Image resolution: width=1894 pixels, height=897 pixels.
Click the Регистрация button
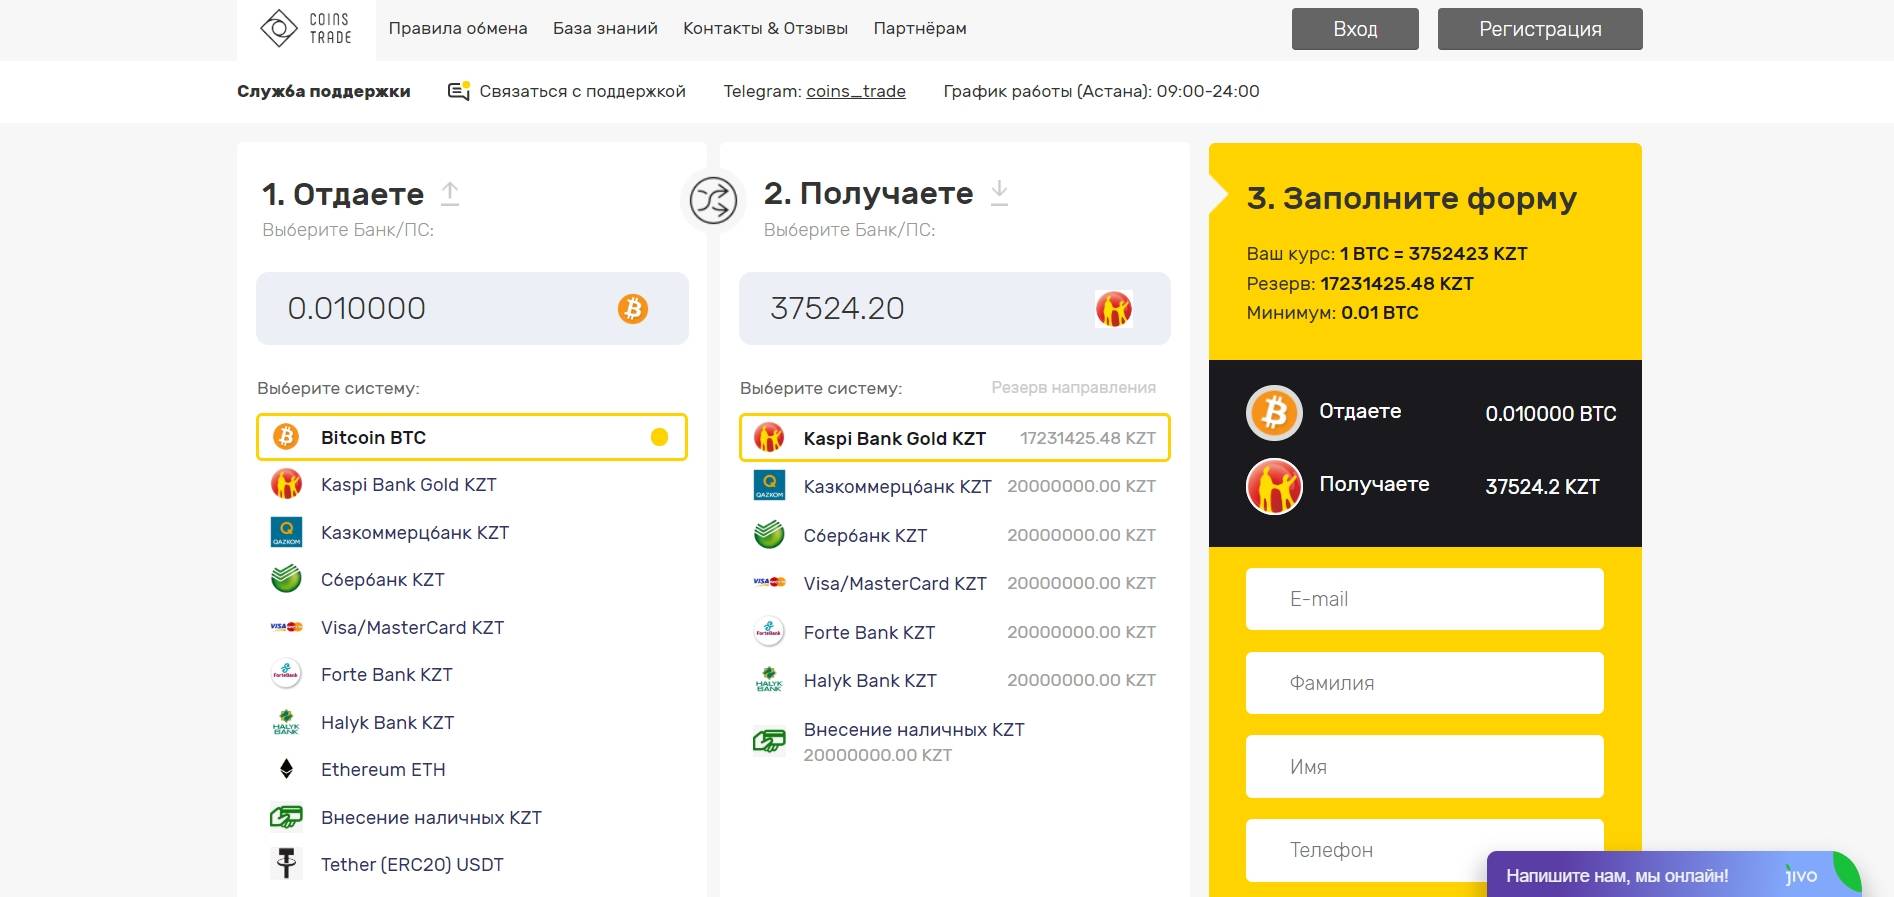tap(1540, 29)
